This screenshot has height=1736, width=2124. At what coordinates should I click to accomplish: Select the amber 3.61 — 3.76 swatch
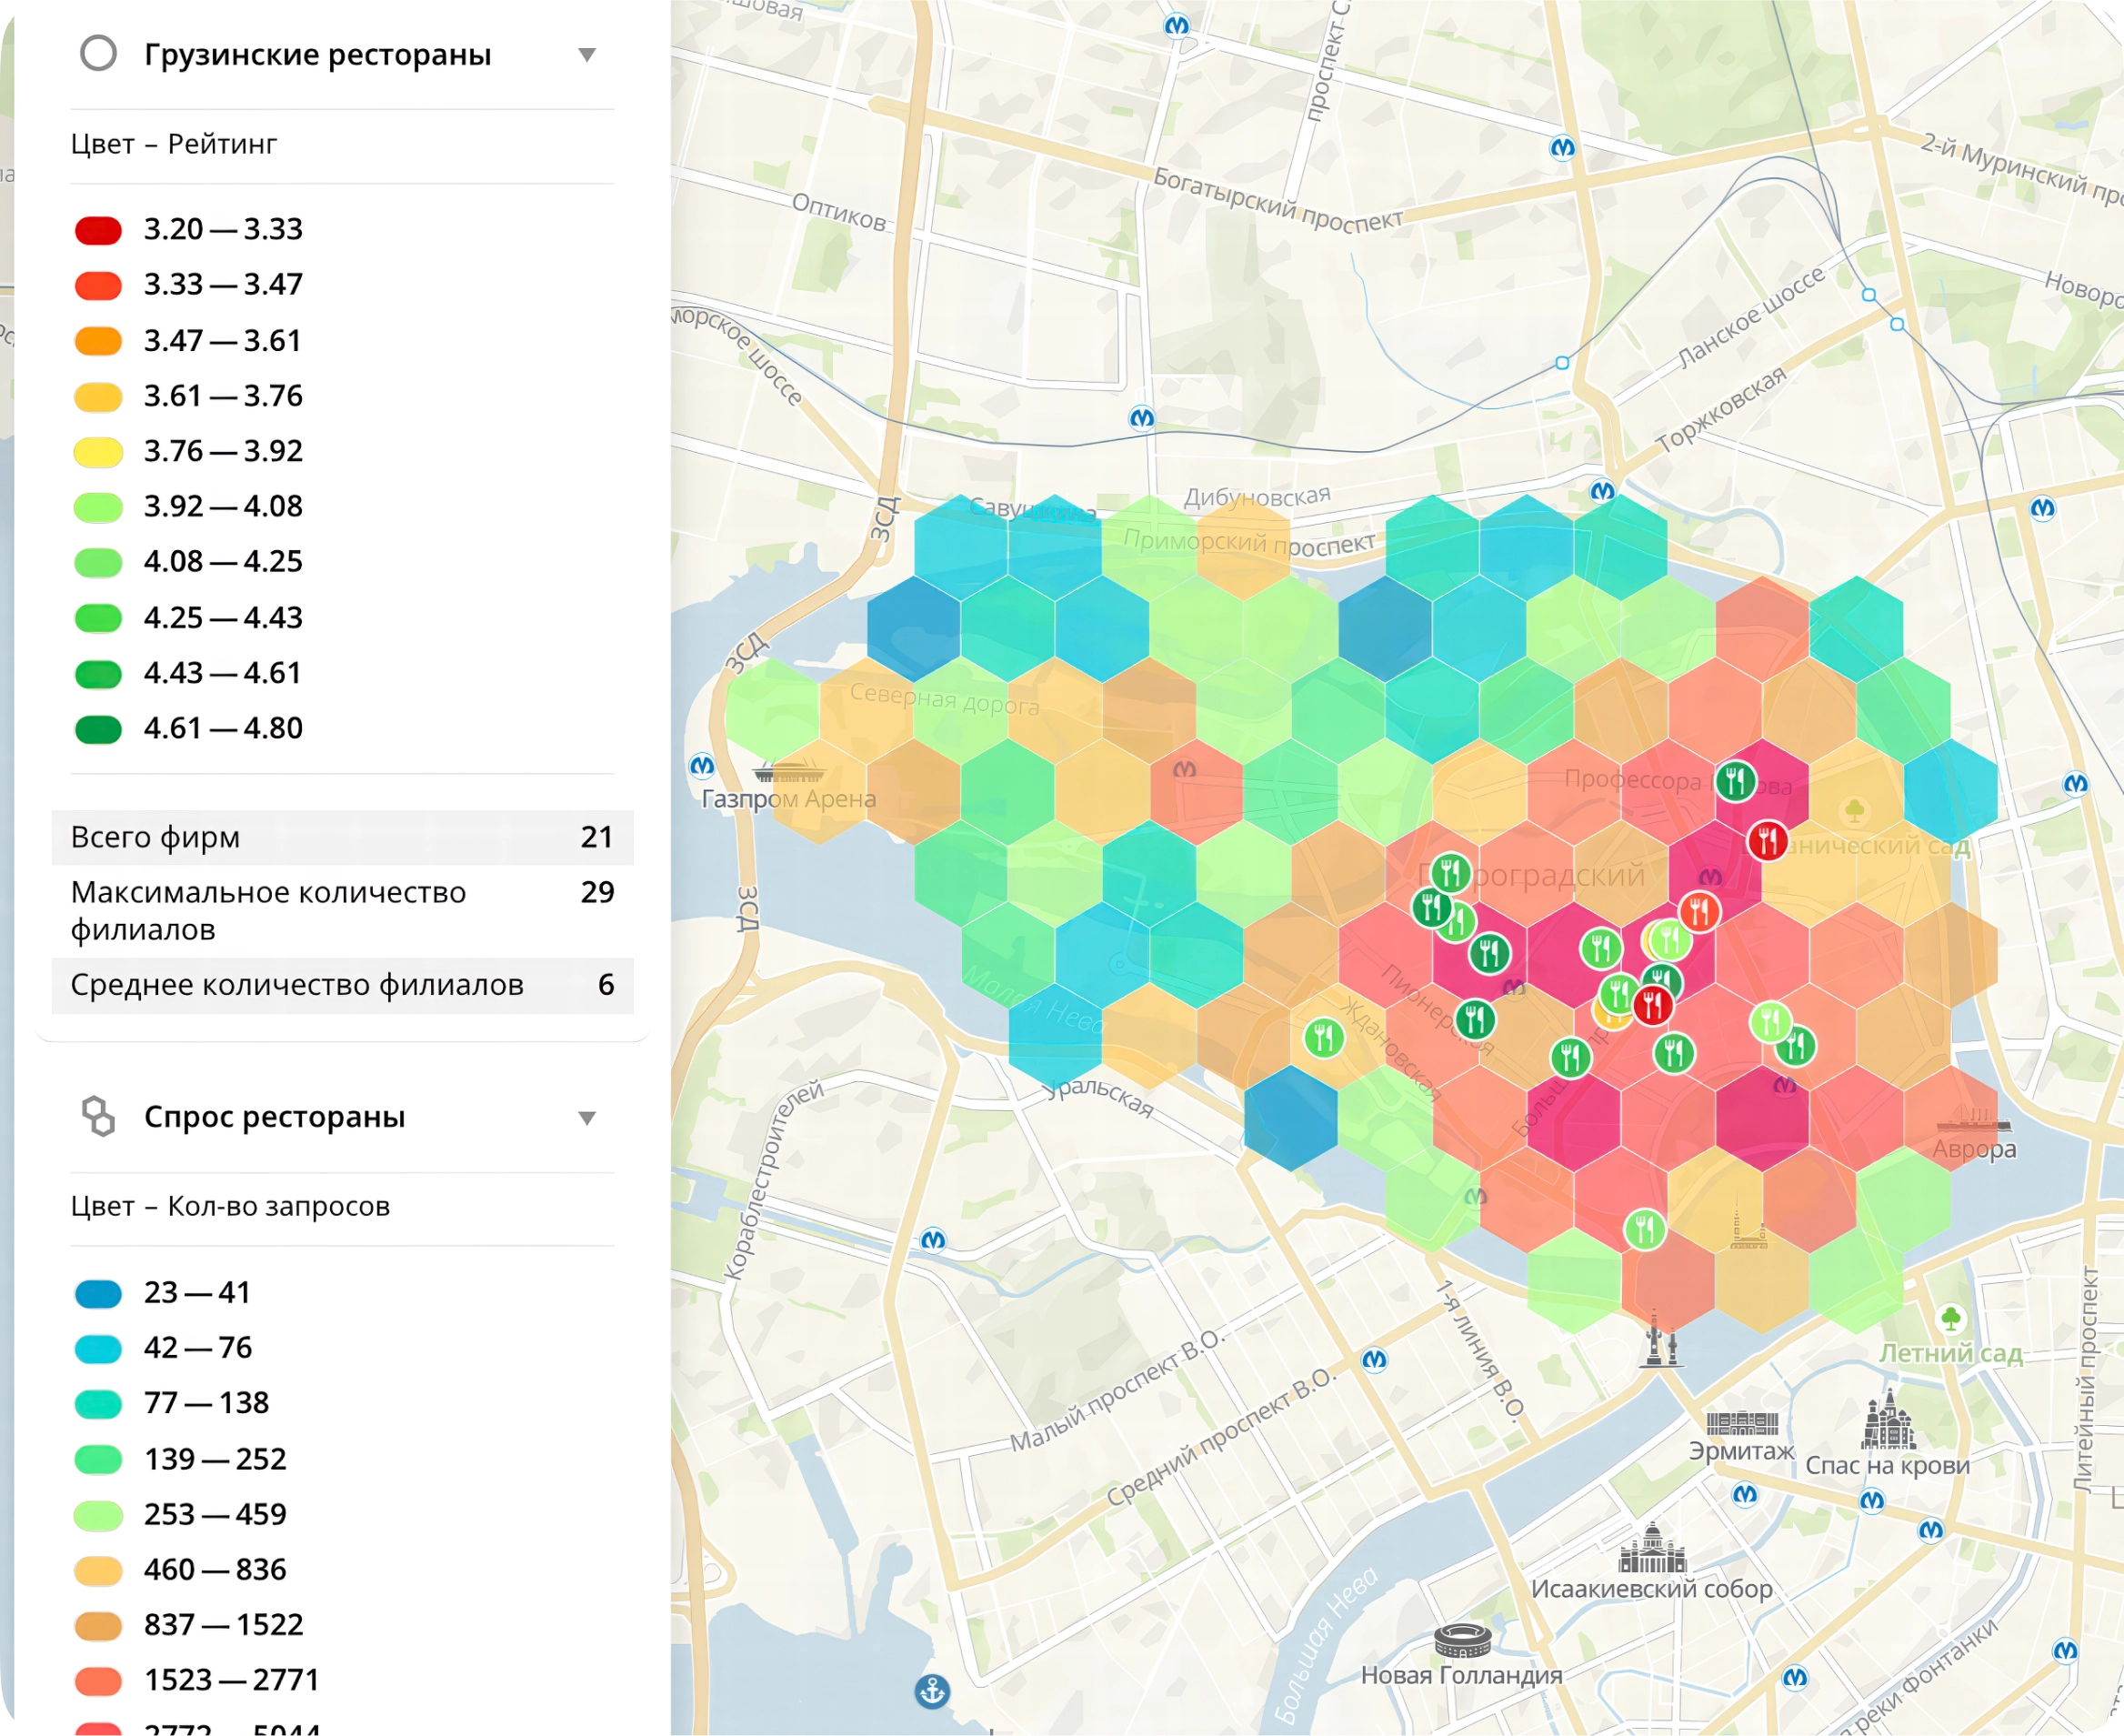[x=98, y=396]
